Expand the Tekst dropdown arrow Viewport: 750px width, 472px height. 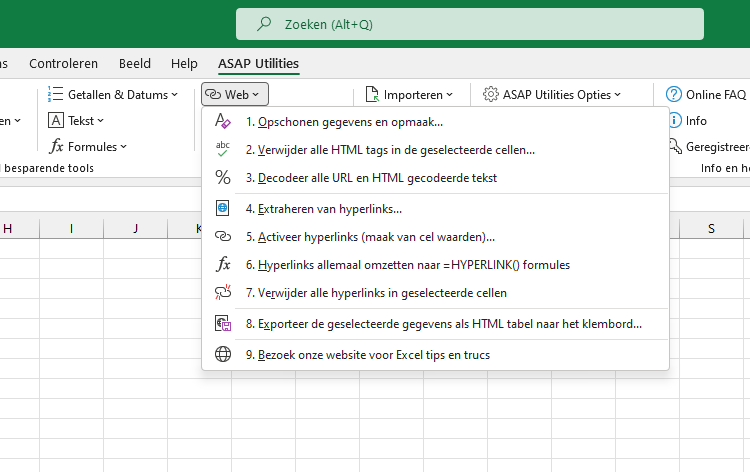[100, 121]
